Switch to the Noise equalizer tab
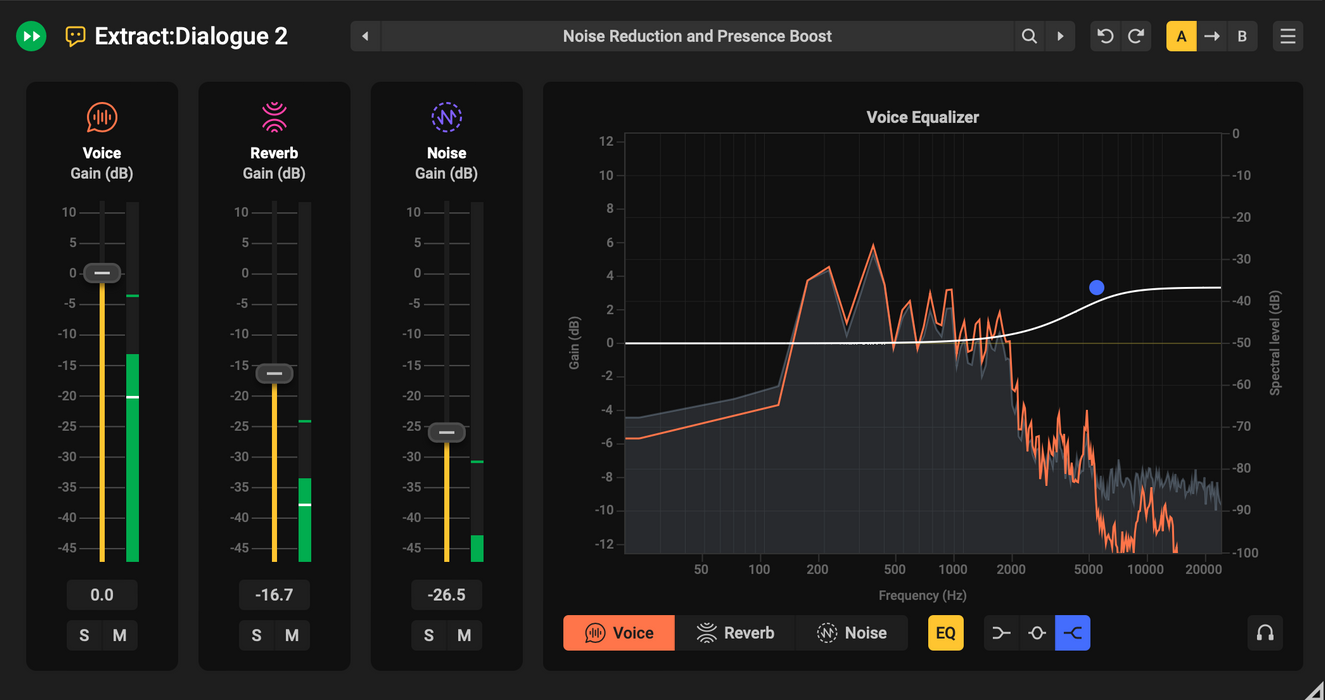The width and height of the screenshot is (1325, 700). 852,633
